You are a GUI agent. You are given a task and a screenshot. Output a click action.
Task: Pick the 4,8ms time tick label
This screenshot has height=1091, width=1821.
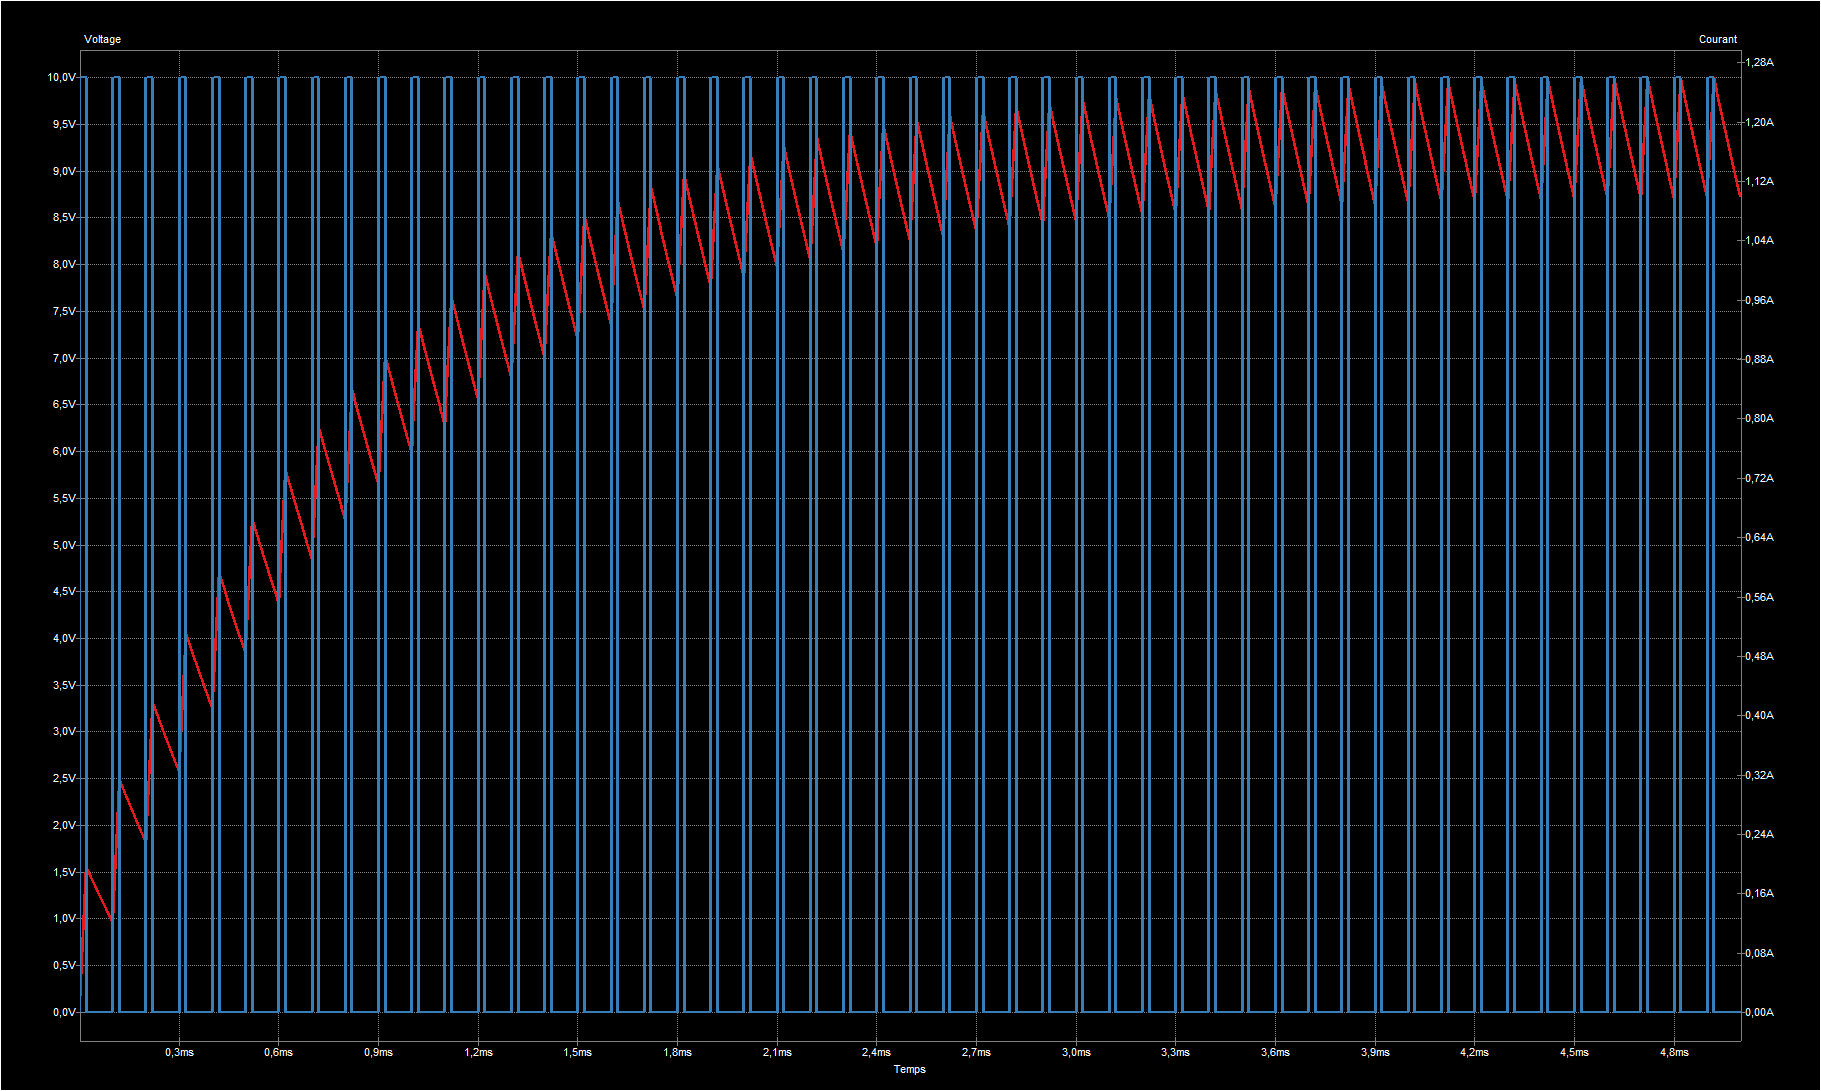coord(1674,1052)
